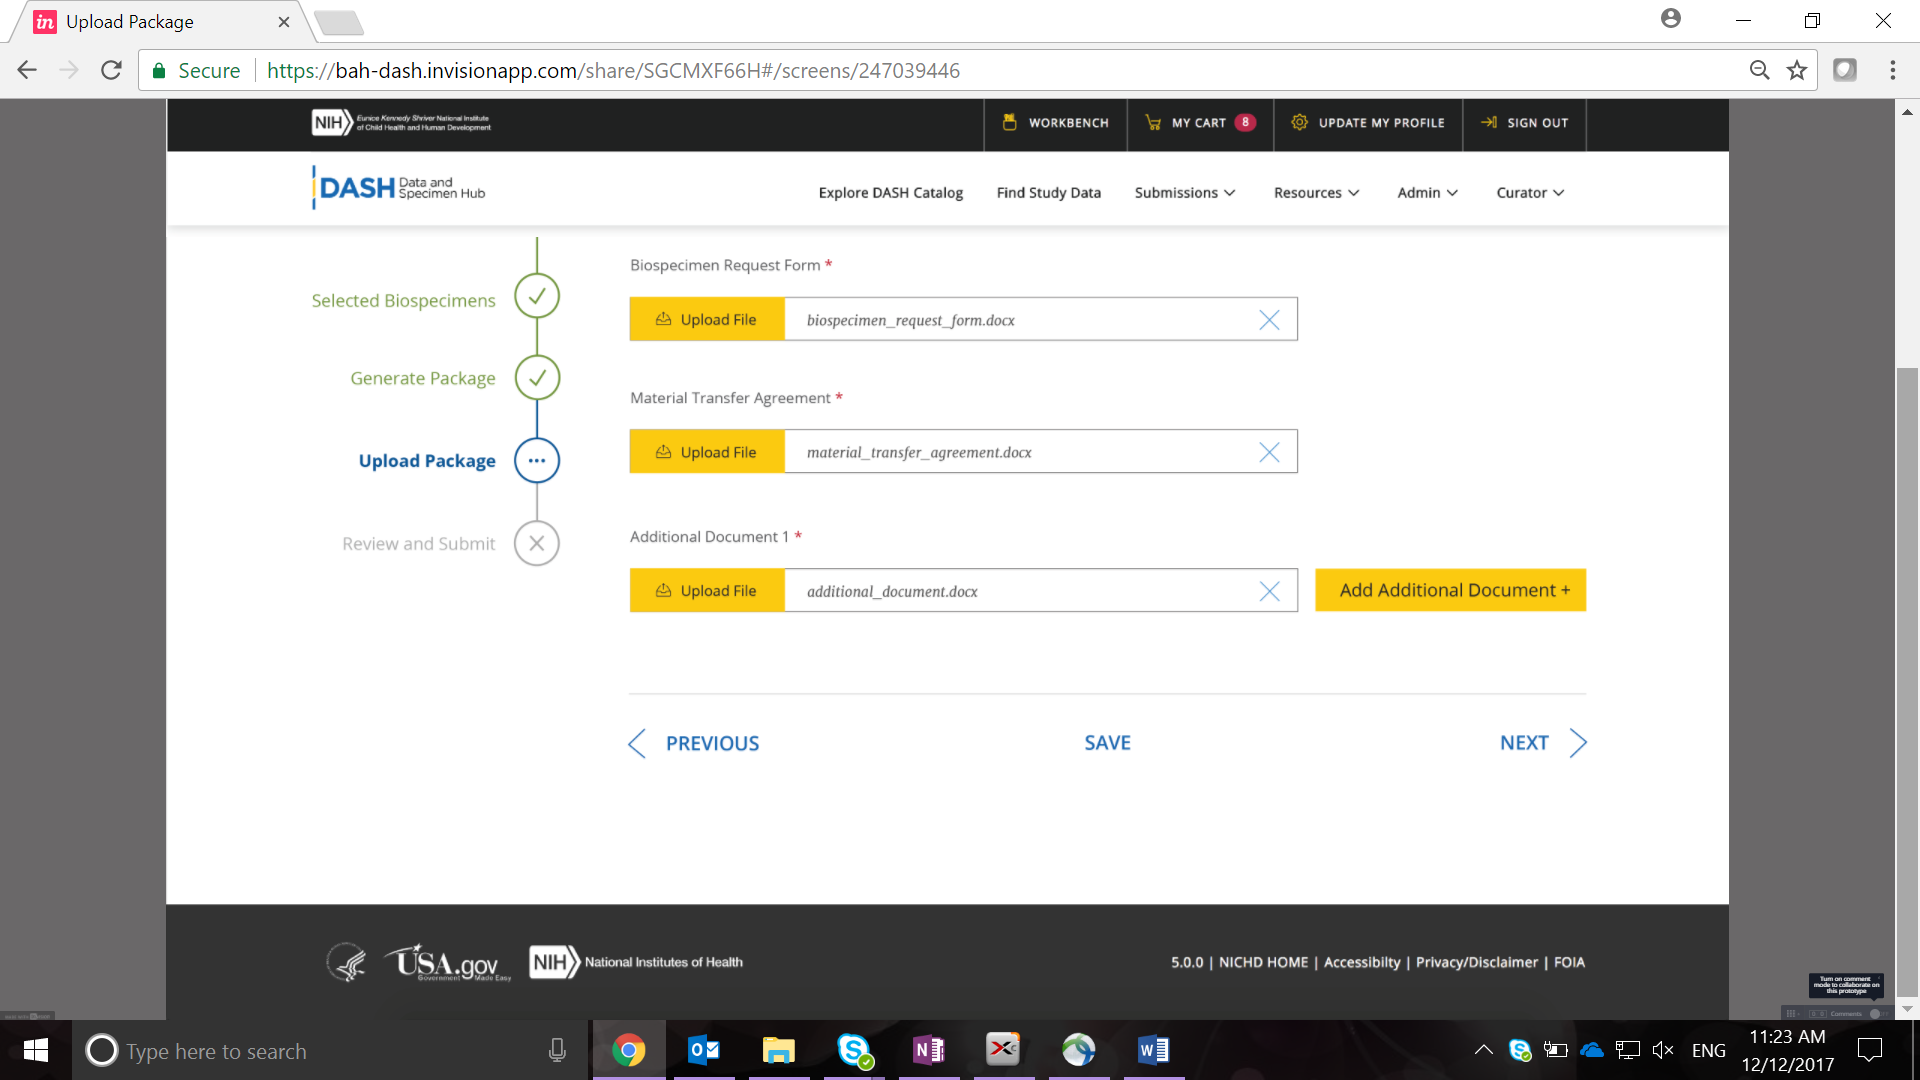This screenshot has height=1080, width=1920.
Task: Open the Admin menu
Action: (x=1427, y=192)
